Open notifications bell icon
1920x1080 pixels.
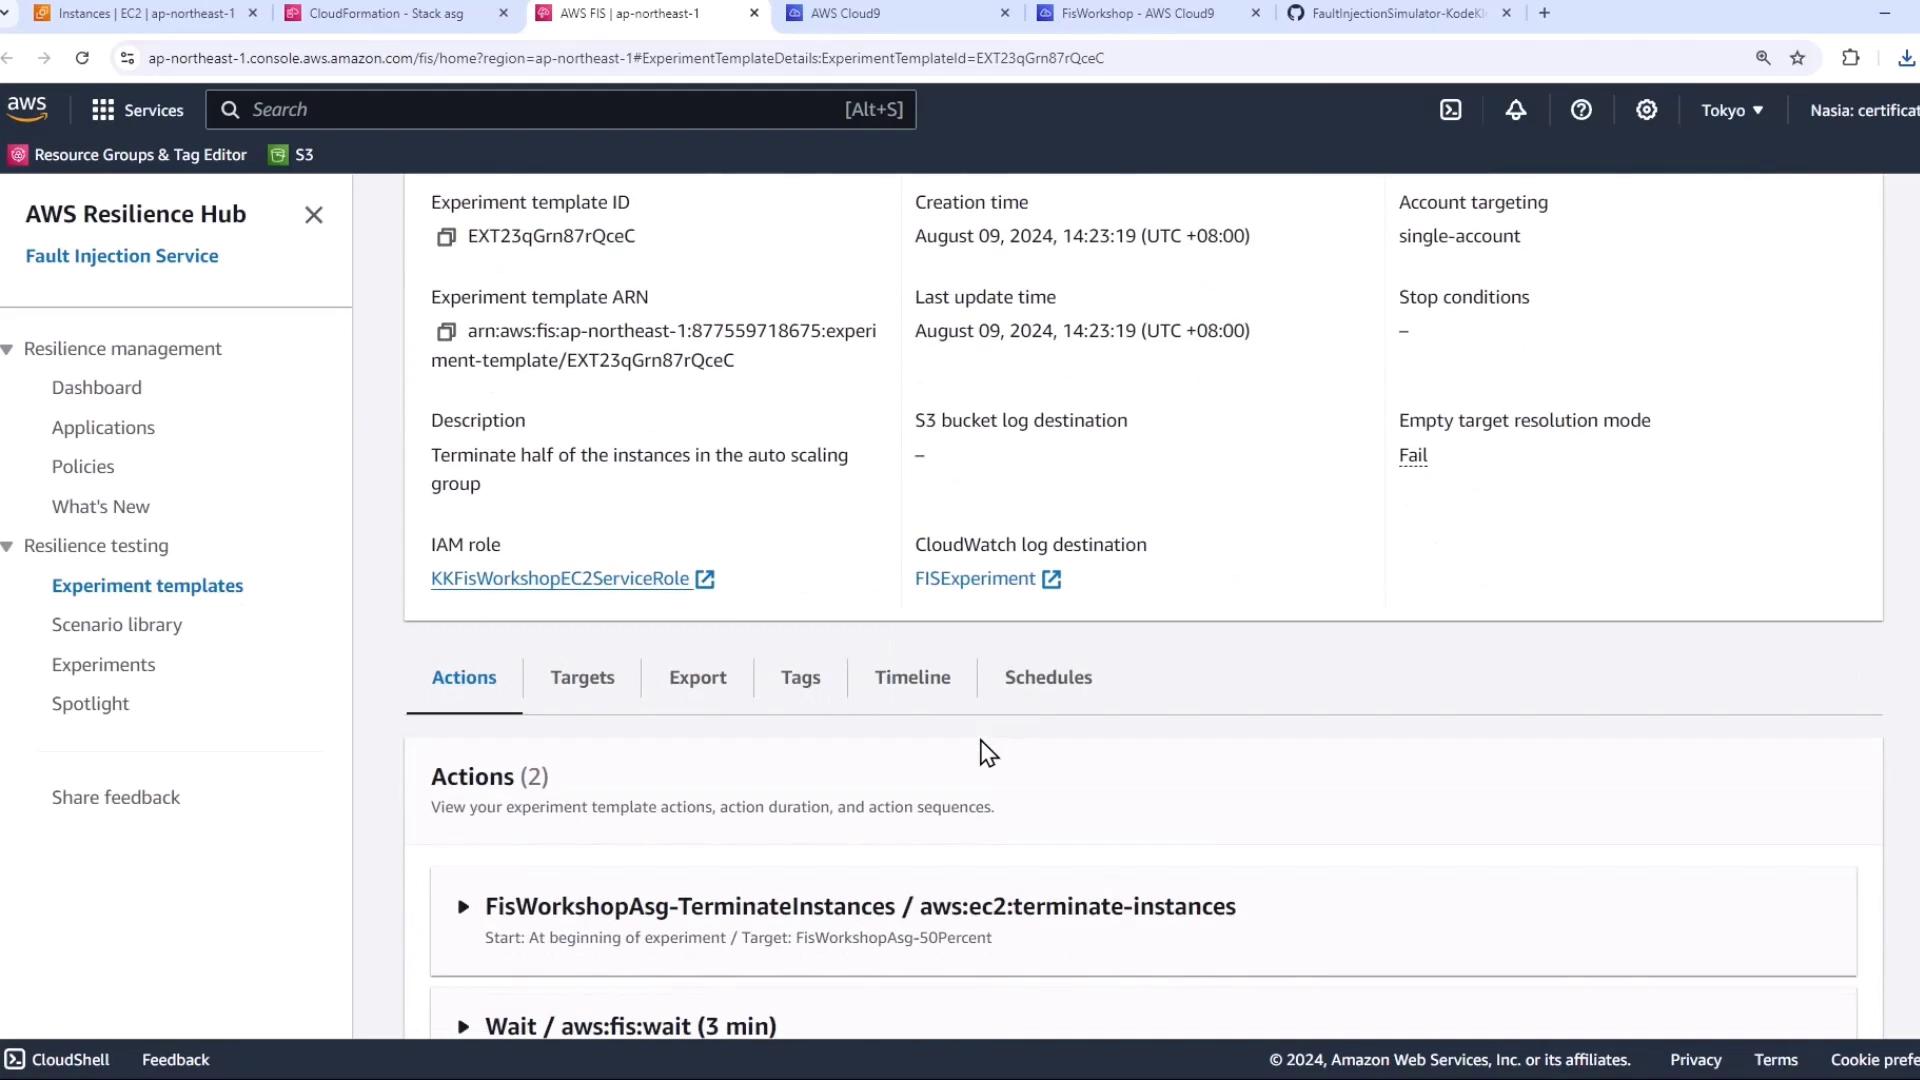coord(1516,110)
